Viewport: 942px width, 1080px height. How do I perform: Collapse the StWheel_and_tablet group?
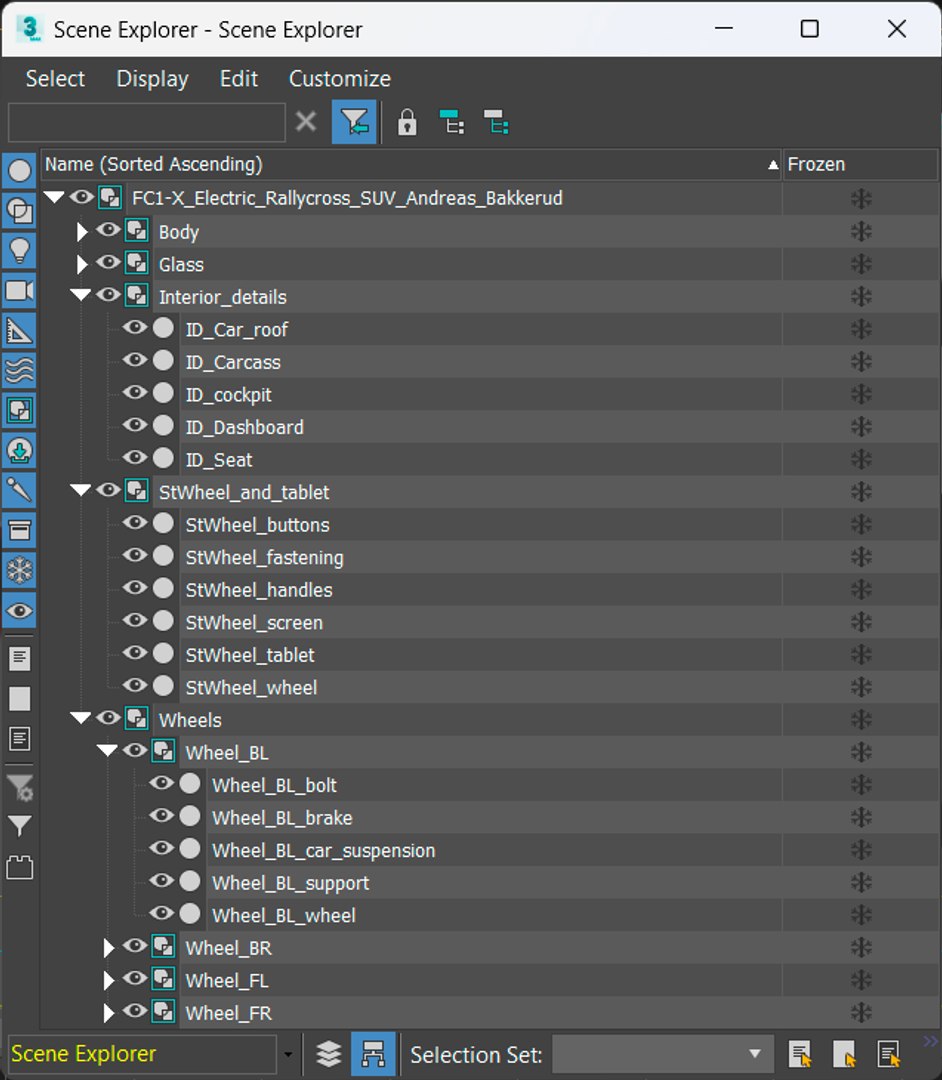(x=81, y=490)
